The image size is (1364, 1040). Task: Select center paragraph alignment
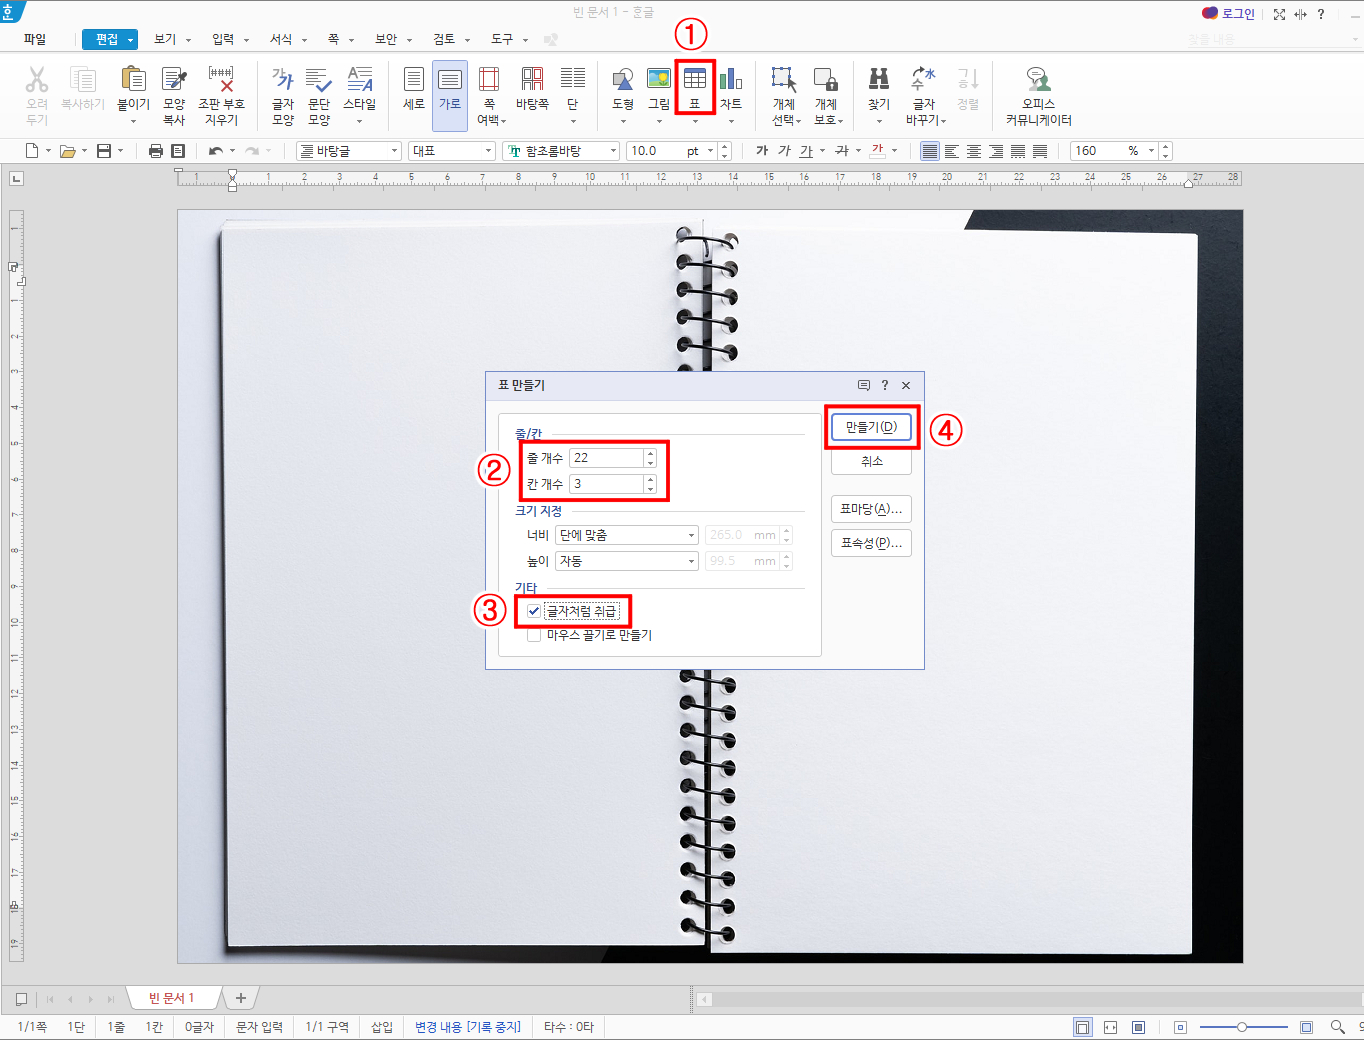(974, 151)
